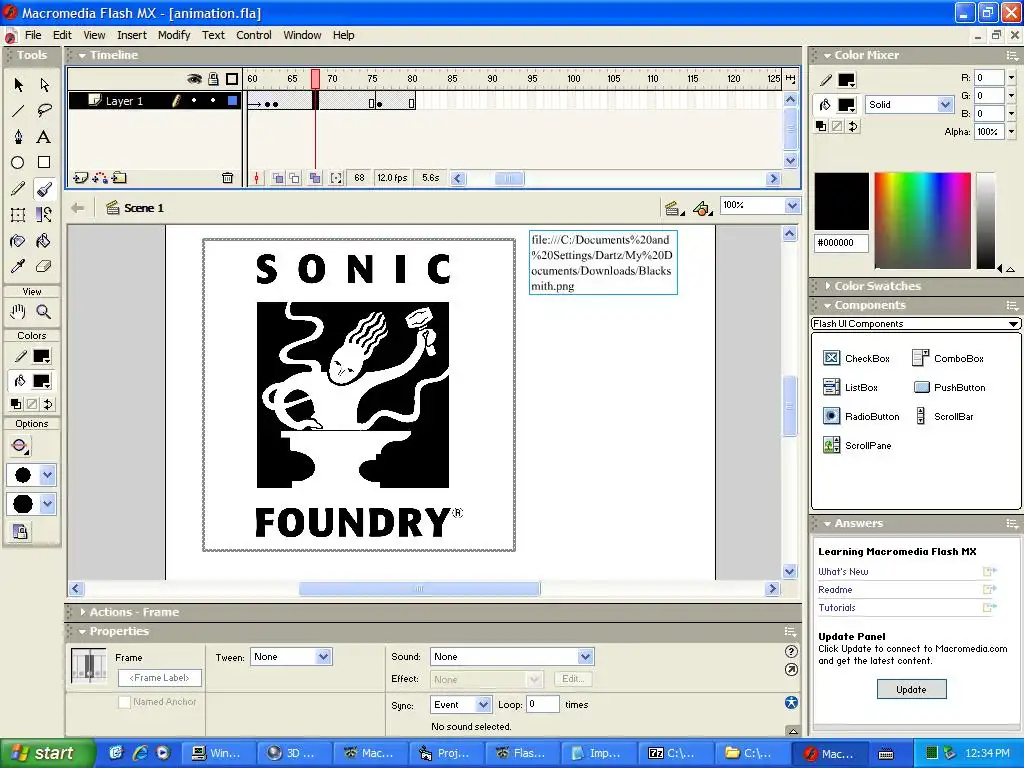Open the Readme link
1024x768 pixels.
[x=835, y=590]
